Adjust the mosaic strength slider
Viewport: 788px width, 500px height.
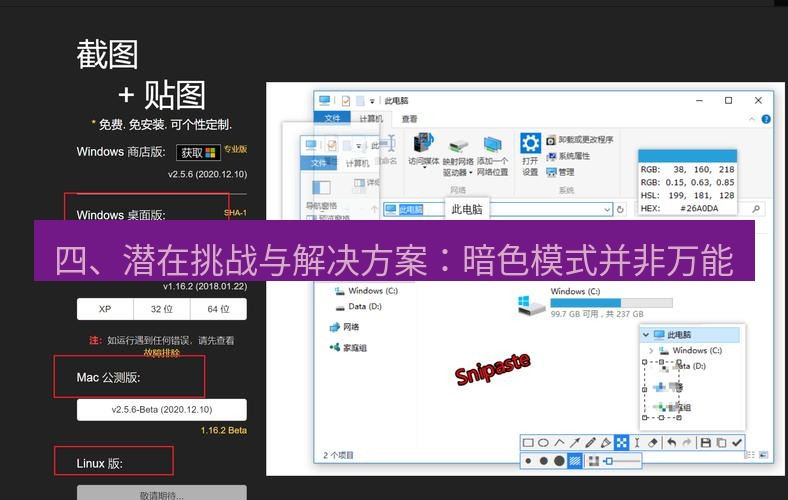(x=622, y=461)
